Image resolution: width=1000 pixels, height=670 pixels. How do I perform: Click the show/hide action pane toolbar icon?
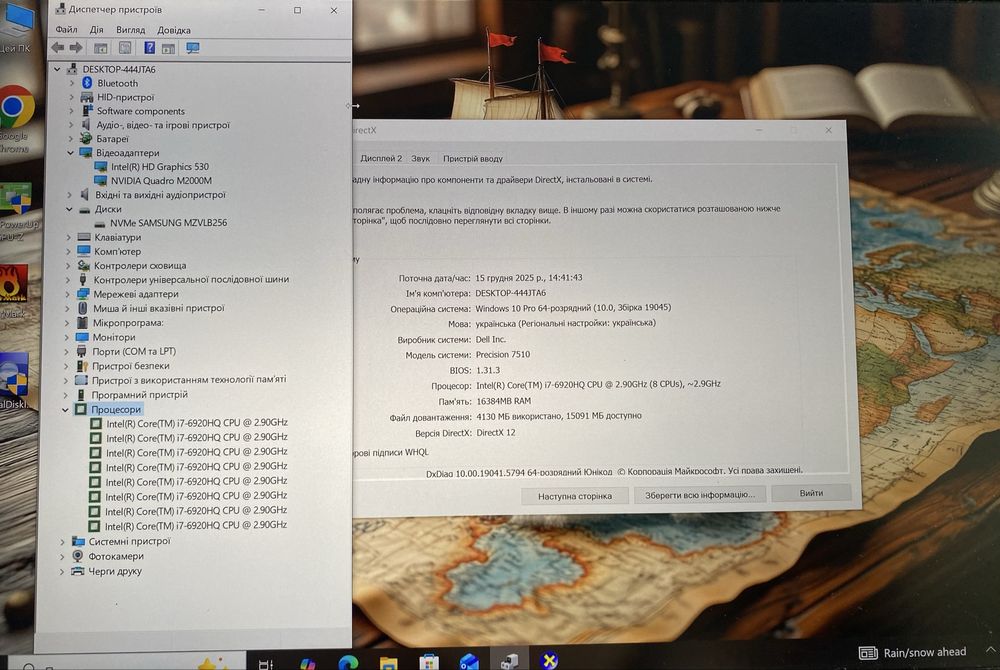coord(168,48)
